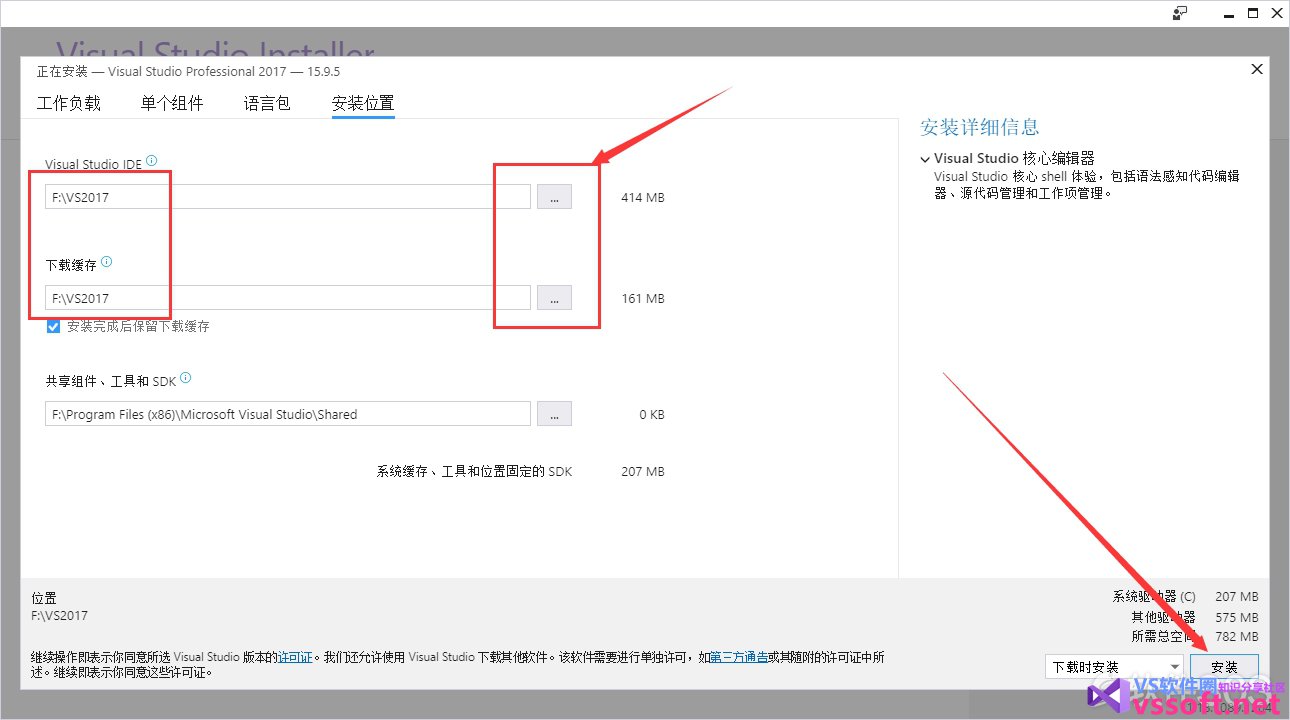The image size is (1290, 720).
Task: Browse for the Visual Studio IDE folder
Action: click(x=554, y=197)
